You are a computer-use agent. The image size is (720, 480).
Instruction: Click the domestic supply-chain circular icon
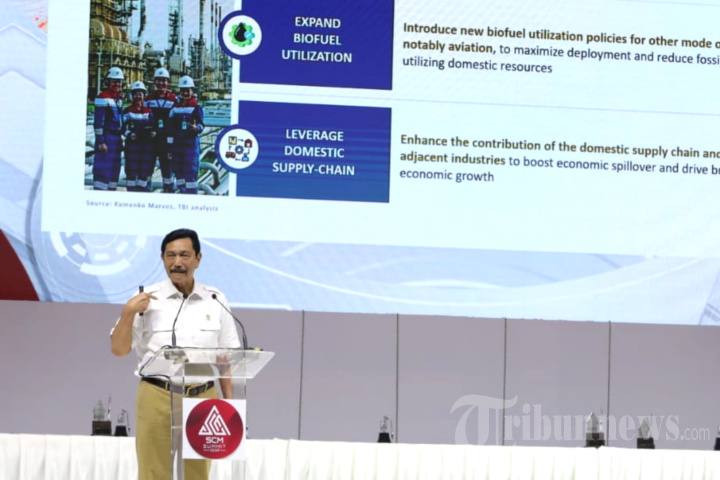(x=238, y=149)
